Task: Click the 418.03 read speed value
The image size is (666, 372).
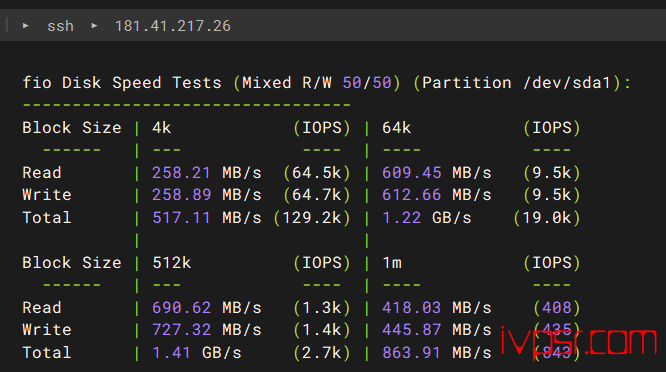Action: pos(412,308)
